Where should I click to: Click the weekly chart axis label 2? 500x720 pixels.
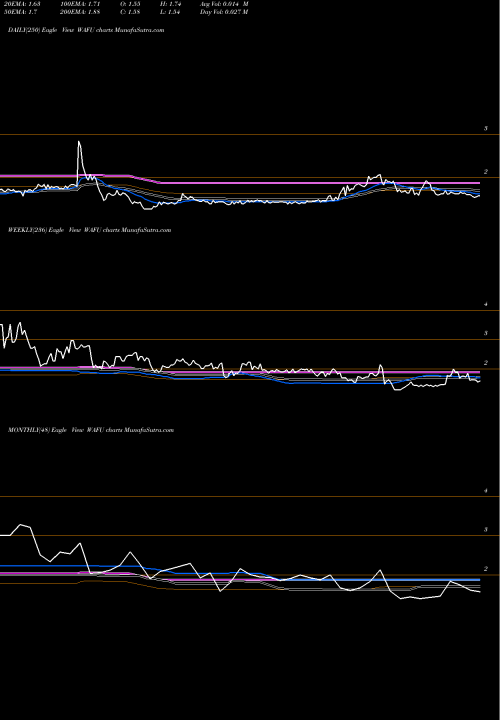[x=486, y=363]
